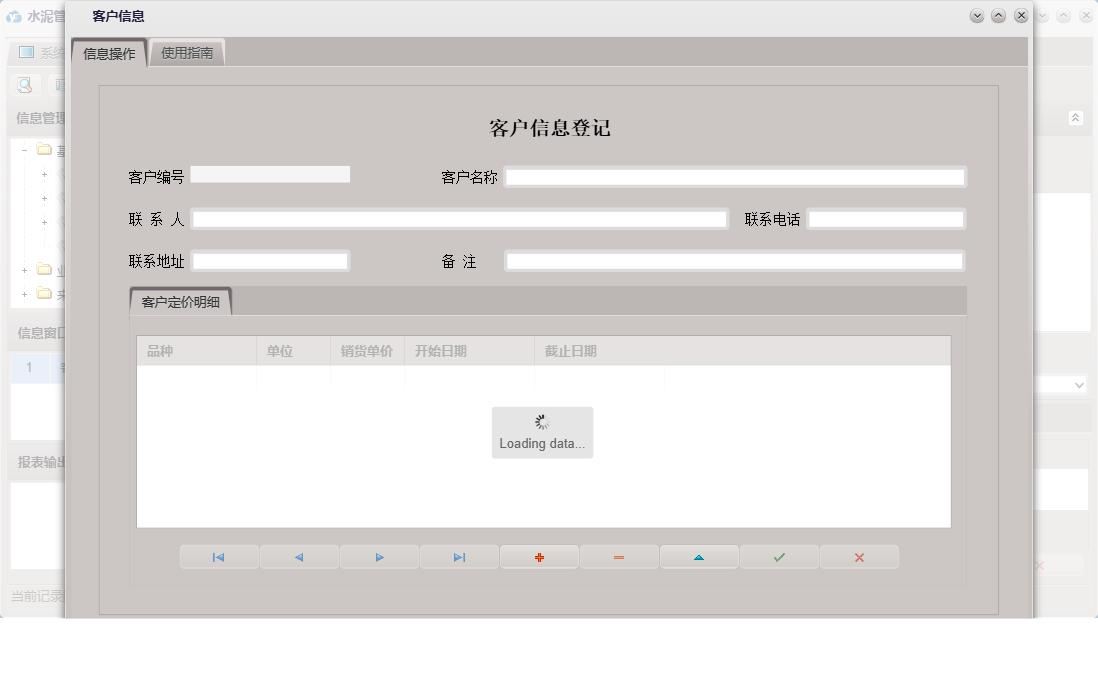Navigate to the first record icon
Screen dimensions: 1098x685
(219, 556)
